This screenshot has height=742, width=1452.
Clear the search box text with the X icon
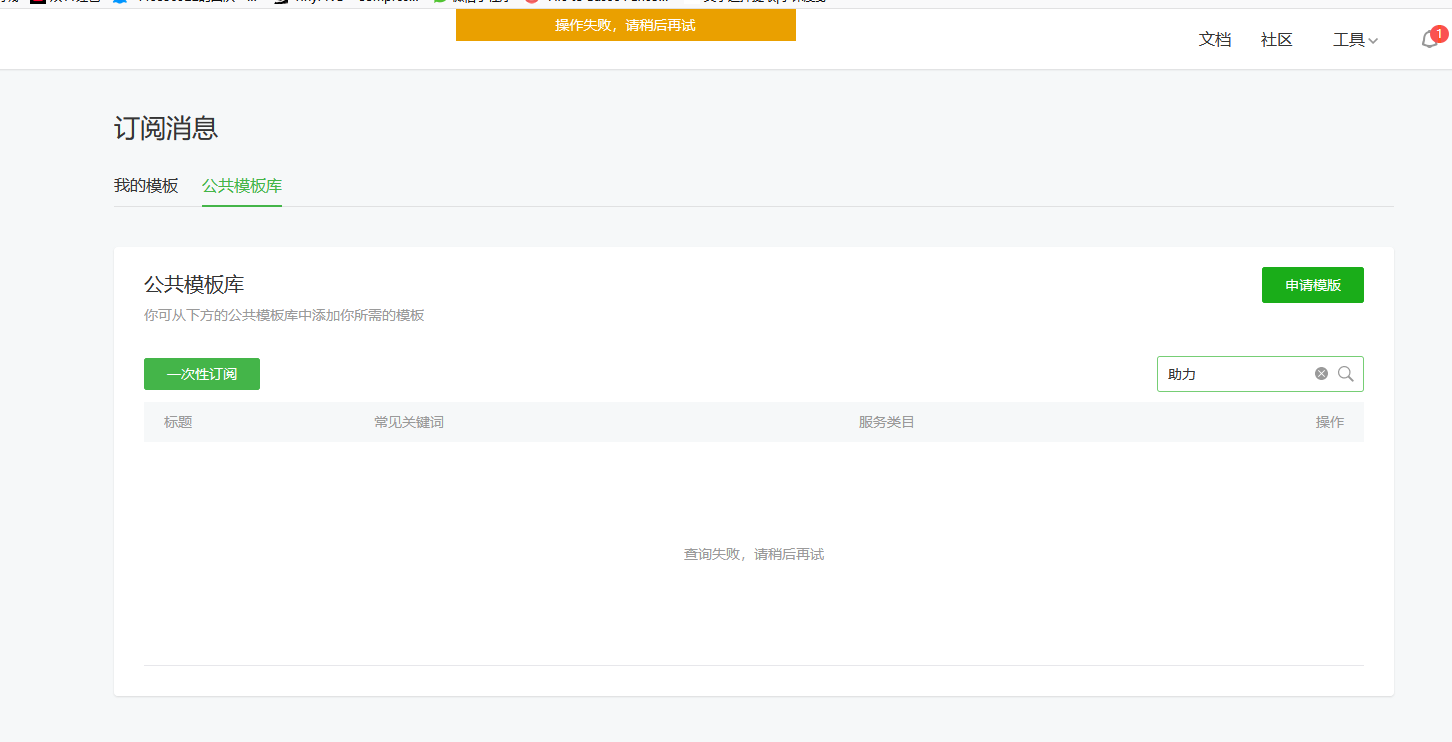click(x=1321, y=374)
